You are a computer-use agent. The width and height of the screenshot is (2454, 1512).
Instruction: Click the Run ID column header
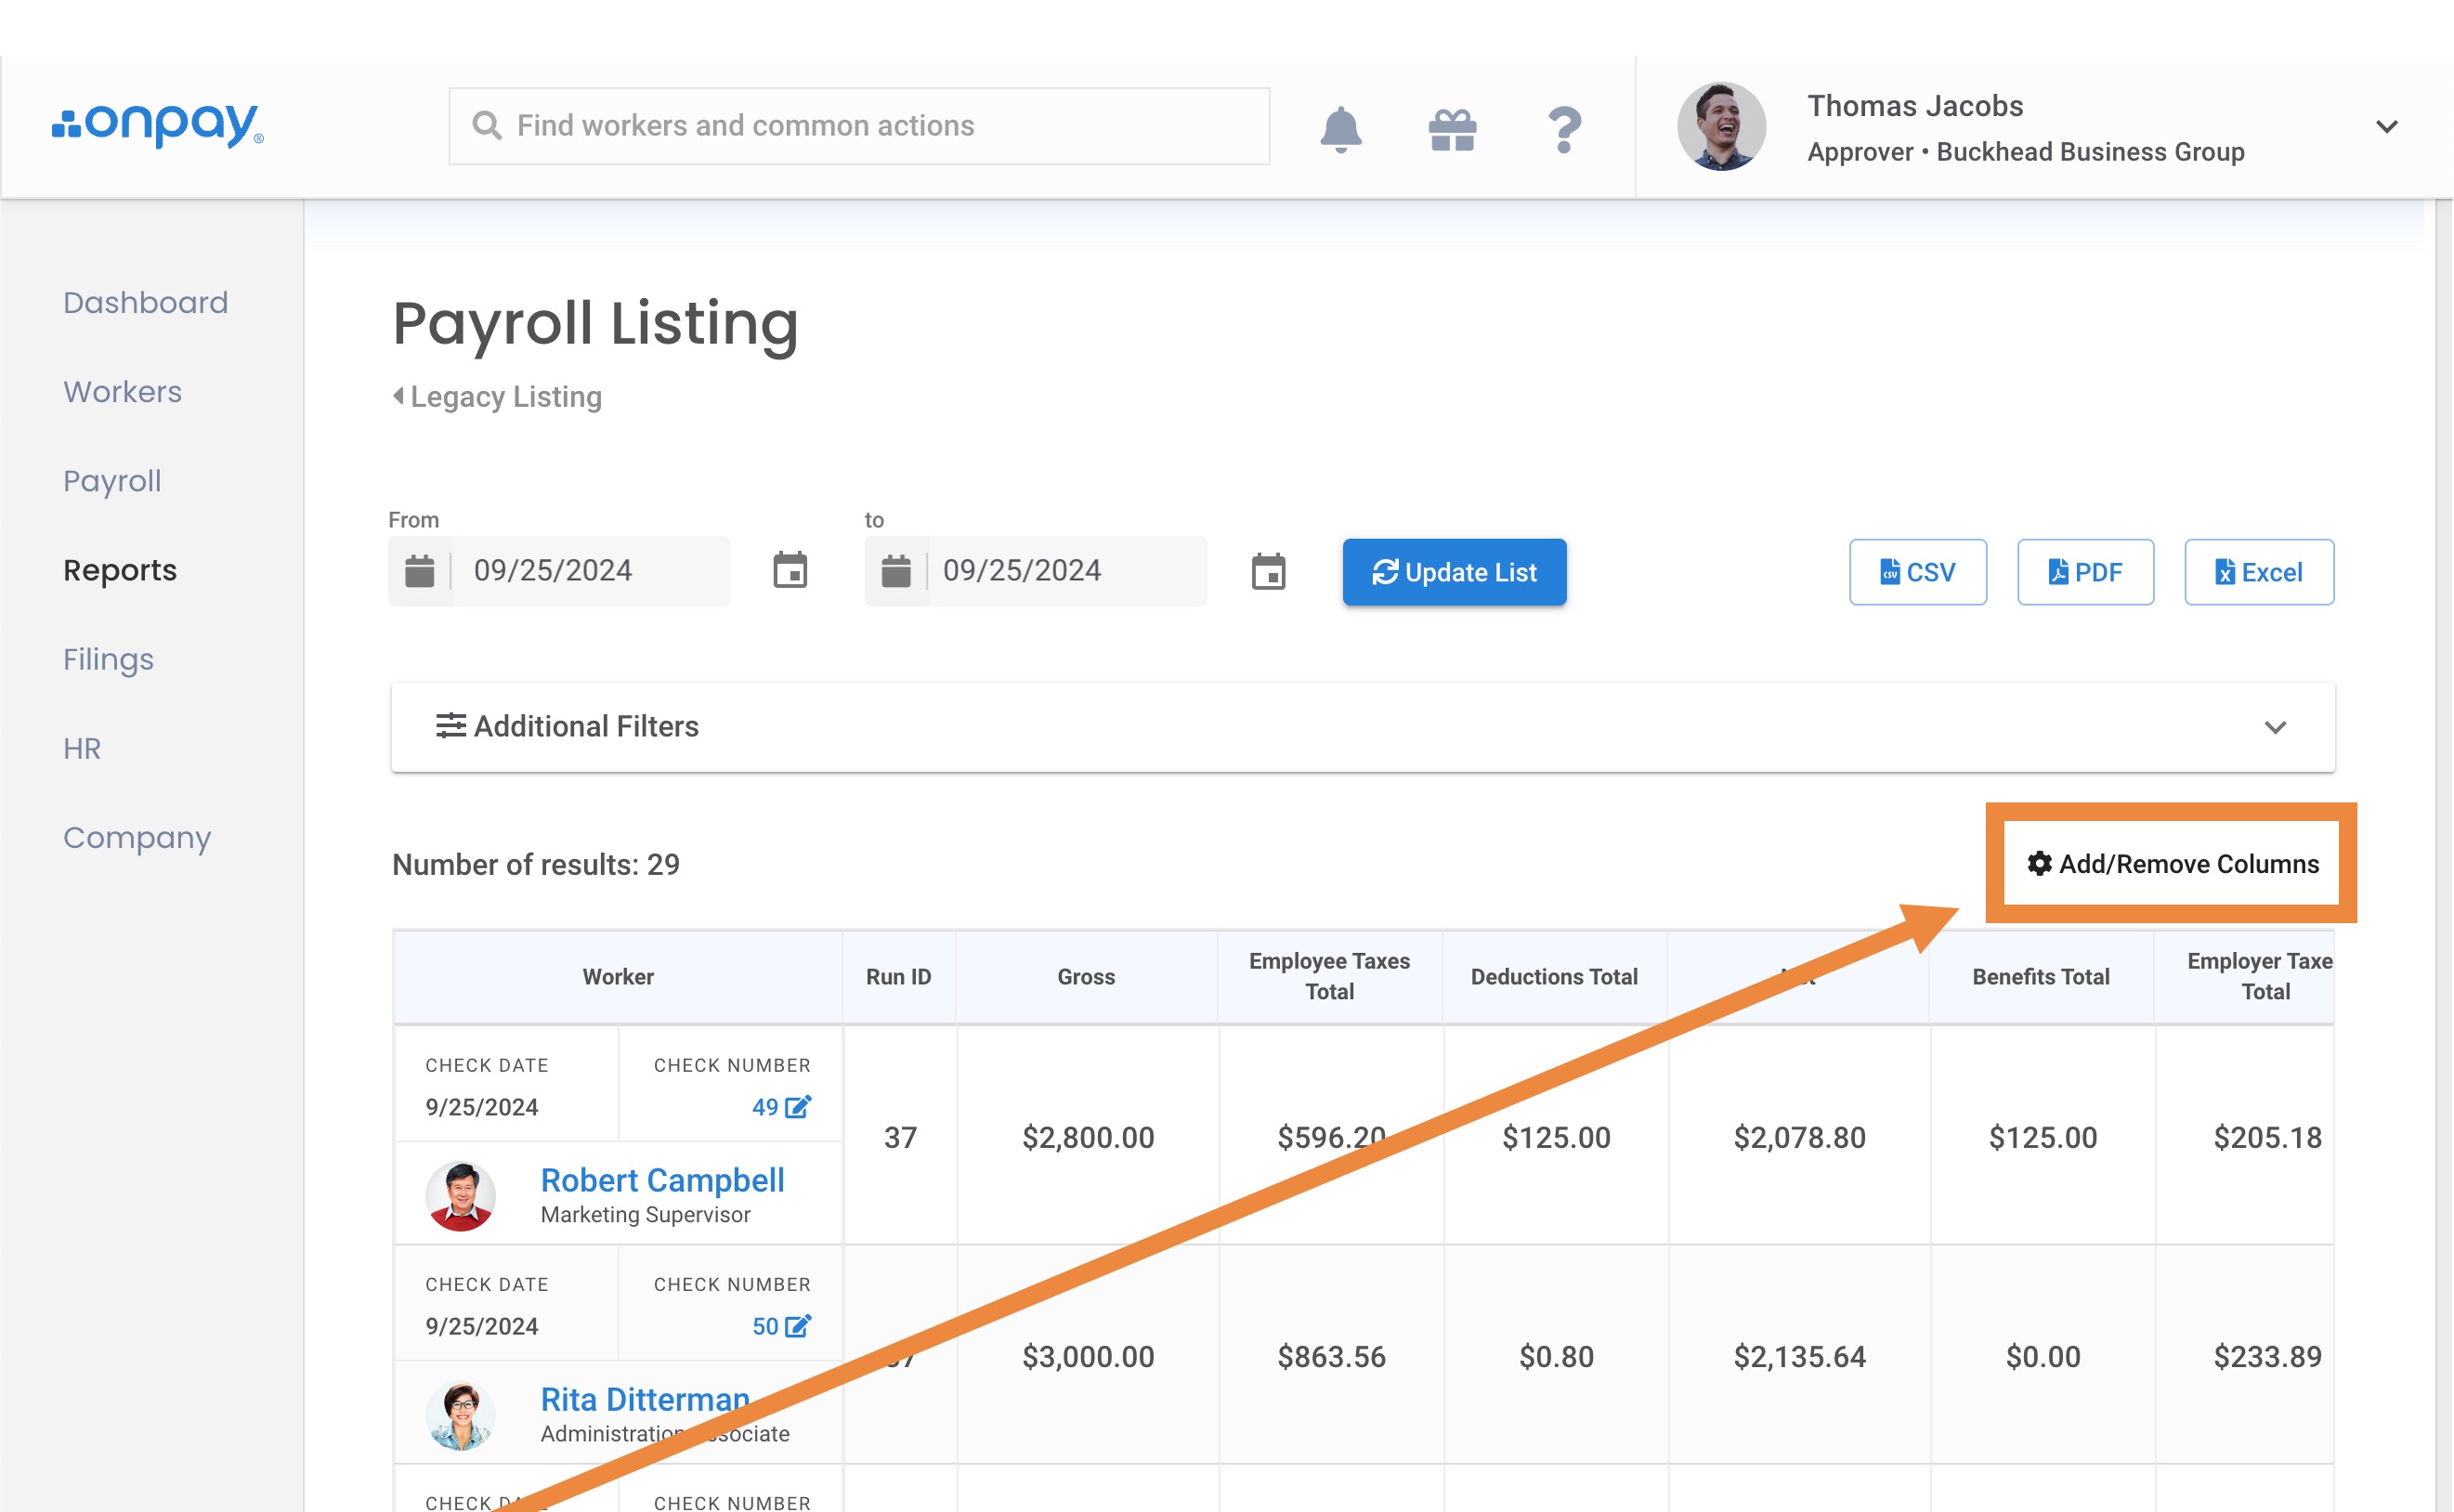click(x=899, y=977)
